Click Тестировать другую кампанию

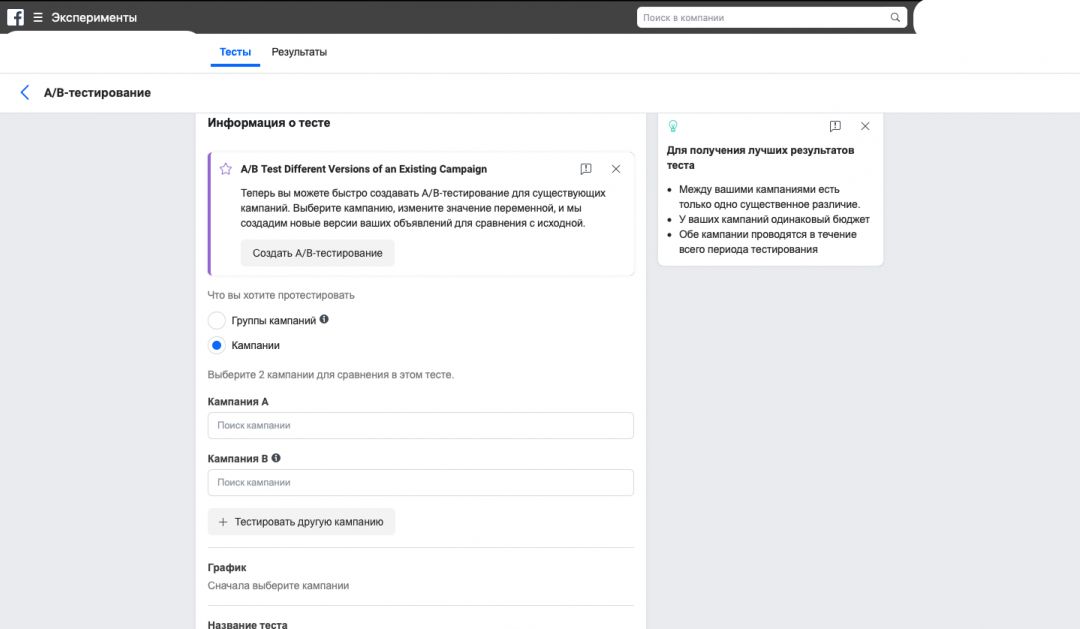pos(301,521)
